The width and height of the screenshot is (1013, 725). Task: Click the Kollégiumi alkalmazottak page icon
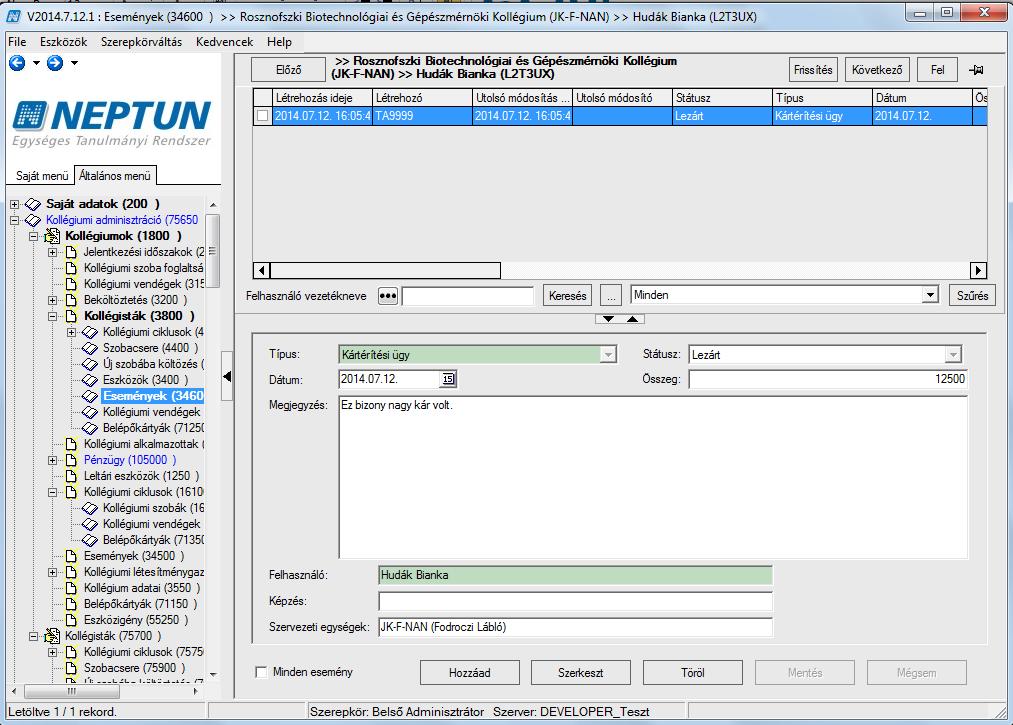click(71, 444)
